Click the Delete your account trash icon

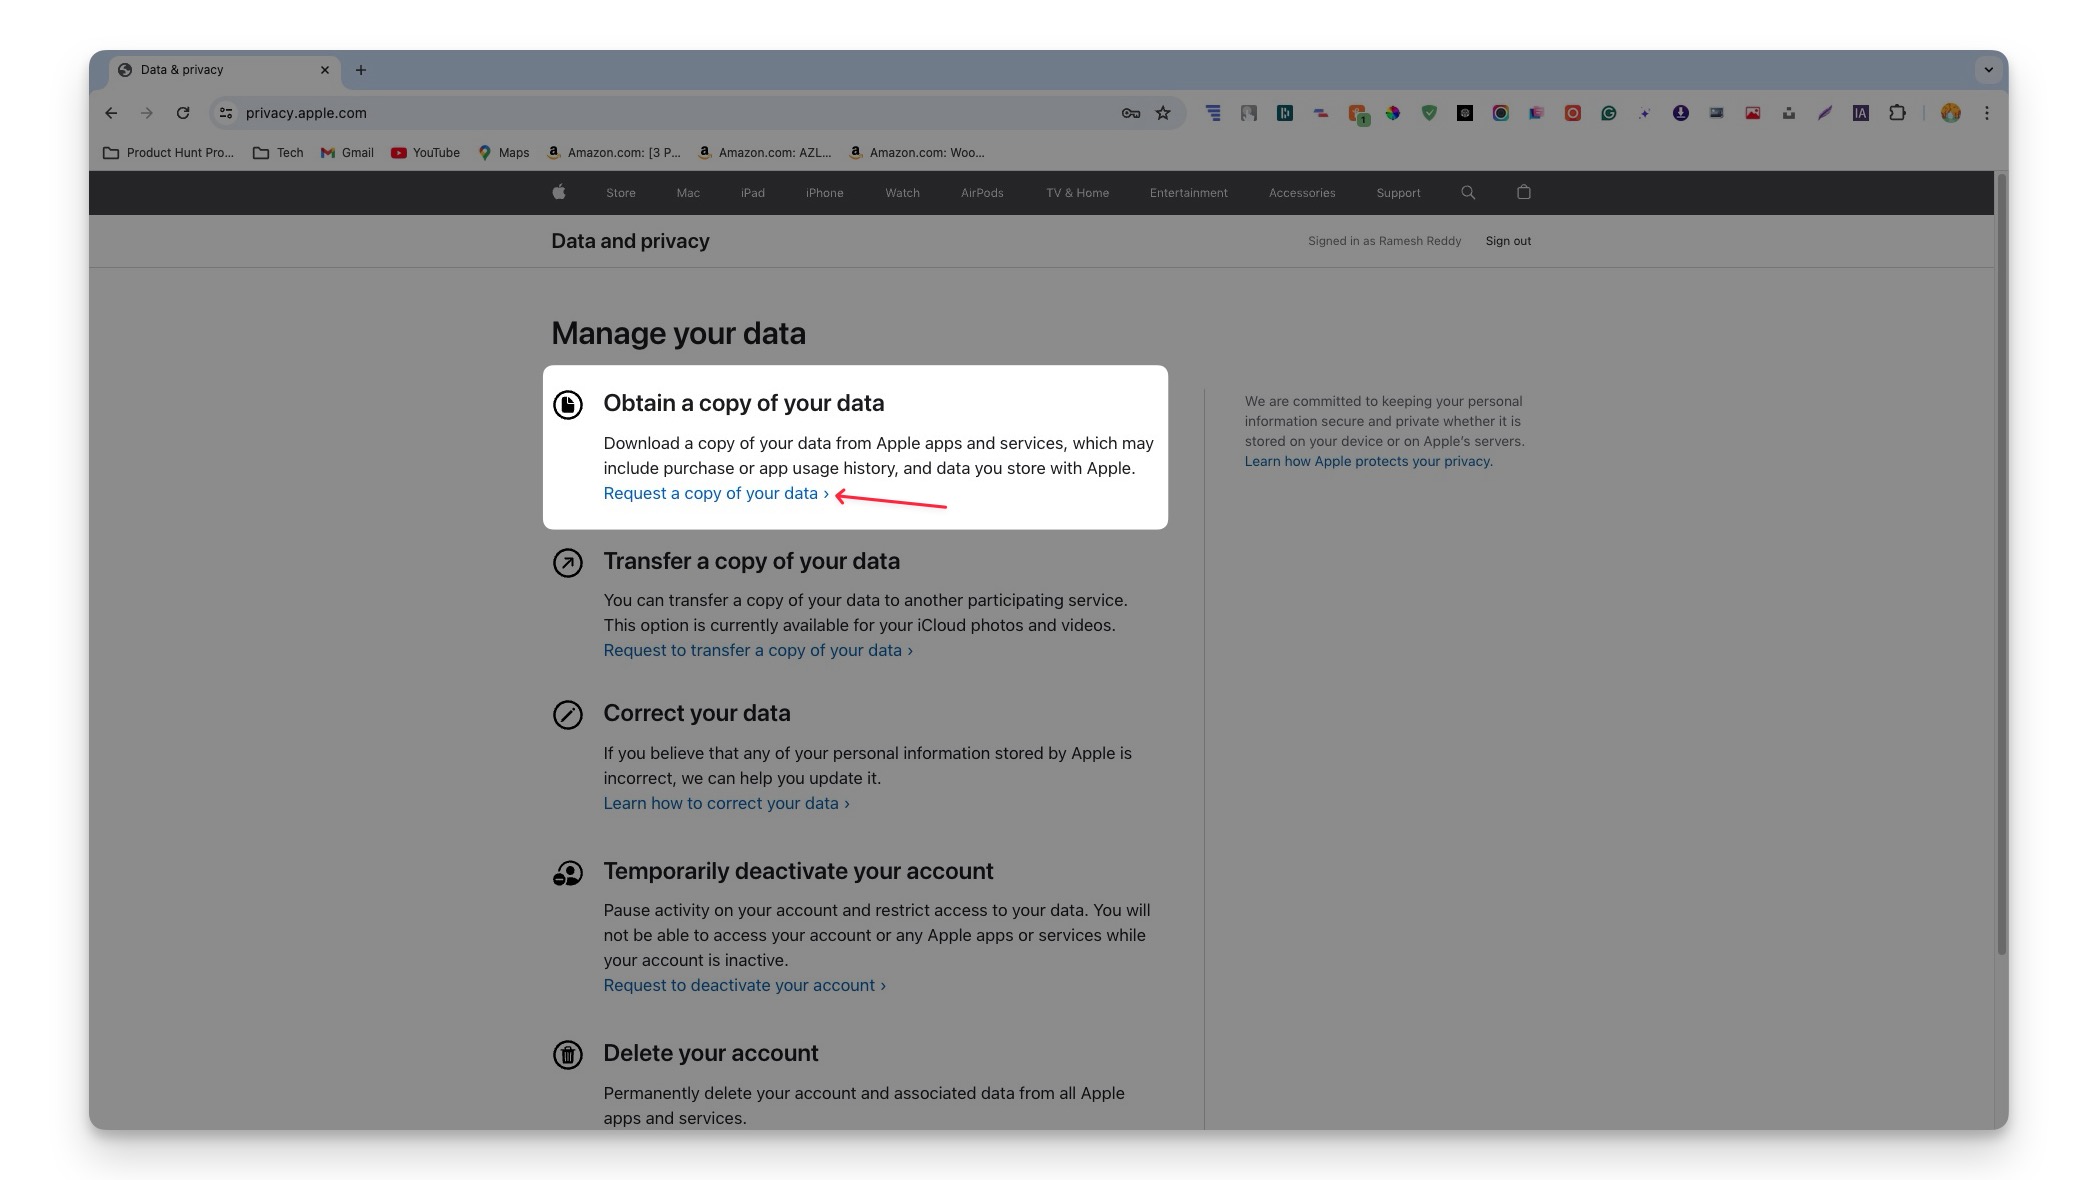pos(568,1055)
